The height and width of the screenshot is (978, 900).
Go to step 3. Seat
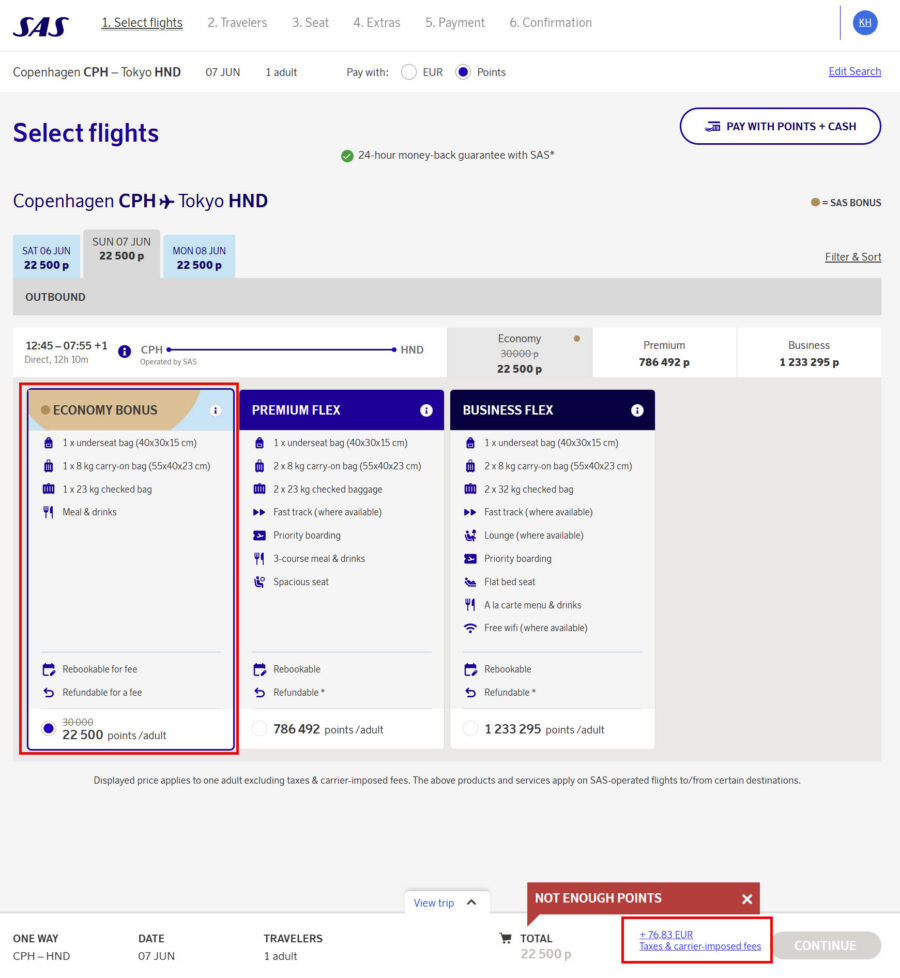310,23
